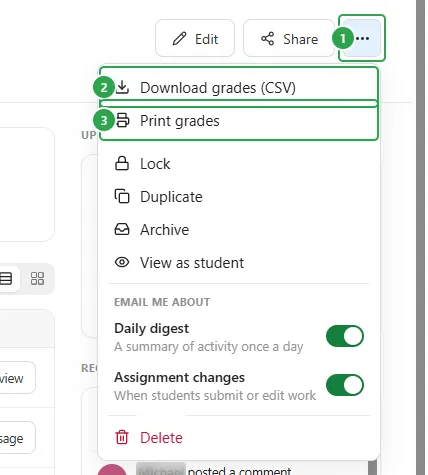Image resolution: width=428 pixels, height=475 pixels.
Task: Switch to list view layout icon
Action: coord(6,278)
